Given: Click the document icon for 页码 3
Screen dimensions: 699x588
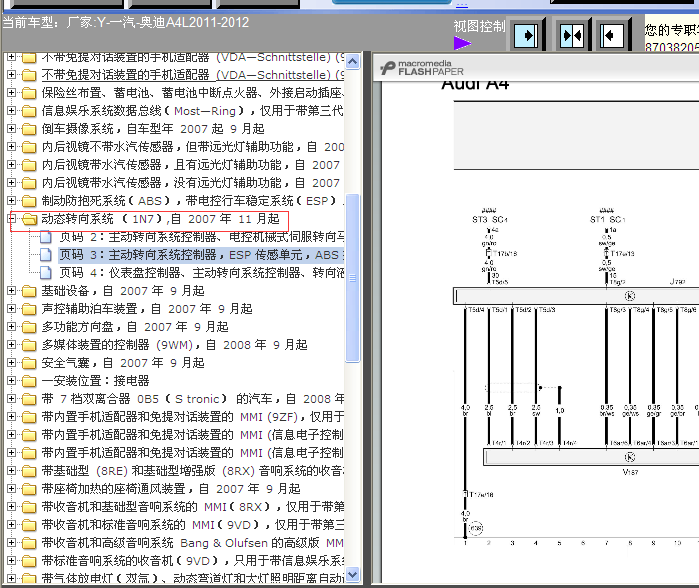Looking at the screenshot, I should coord(45,255).
